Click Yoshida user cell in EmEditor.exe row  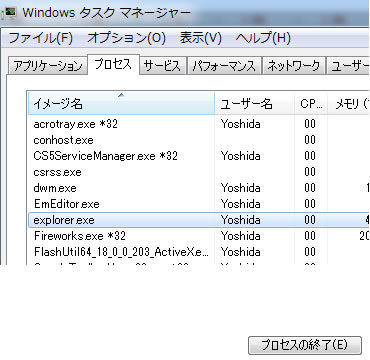(241, 204)
